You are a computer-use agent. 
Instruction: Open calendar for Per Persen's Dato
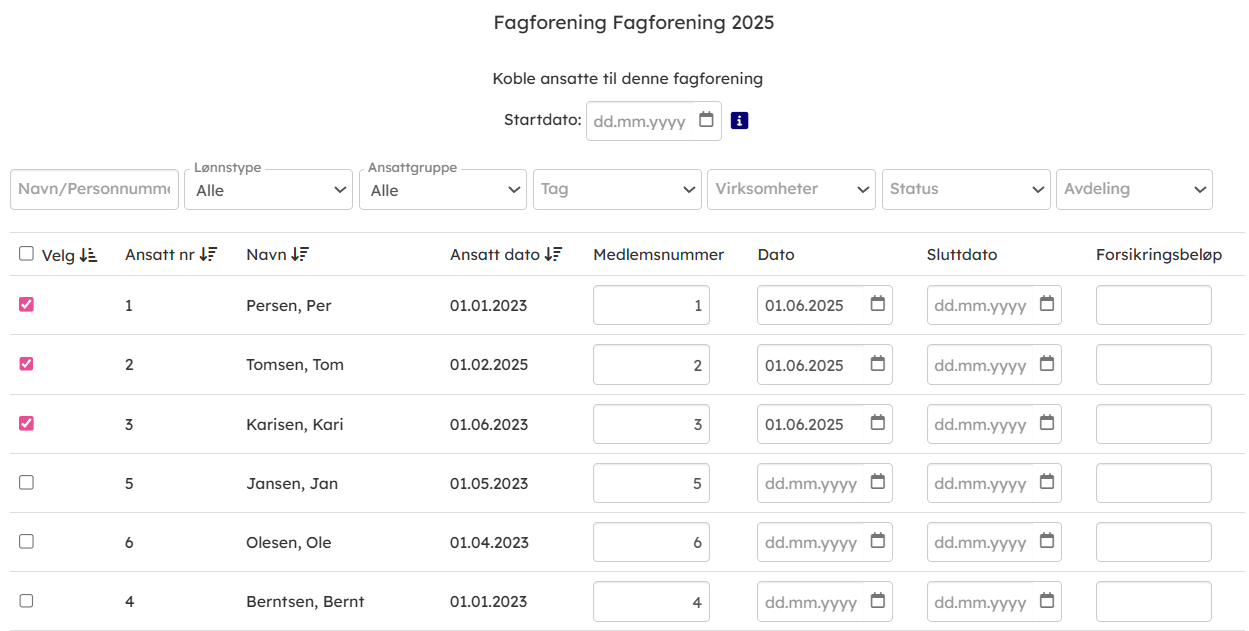(x=877, y=304)
